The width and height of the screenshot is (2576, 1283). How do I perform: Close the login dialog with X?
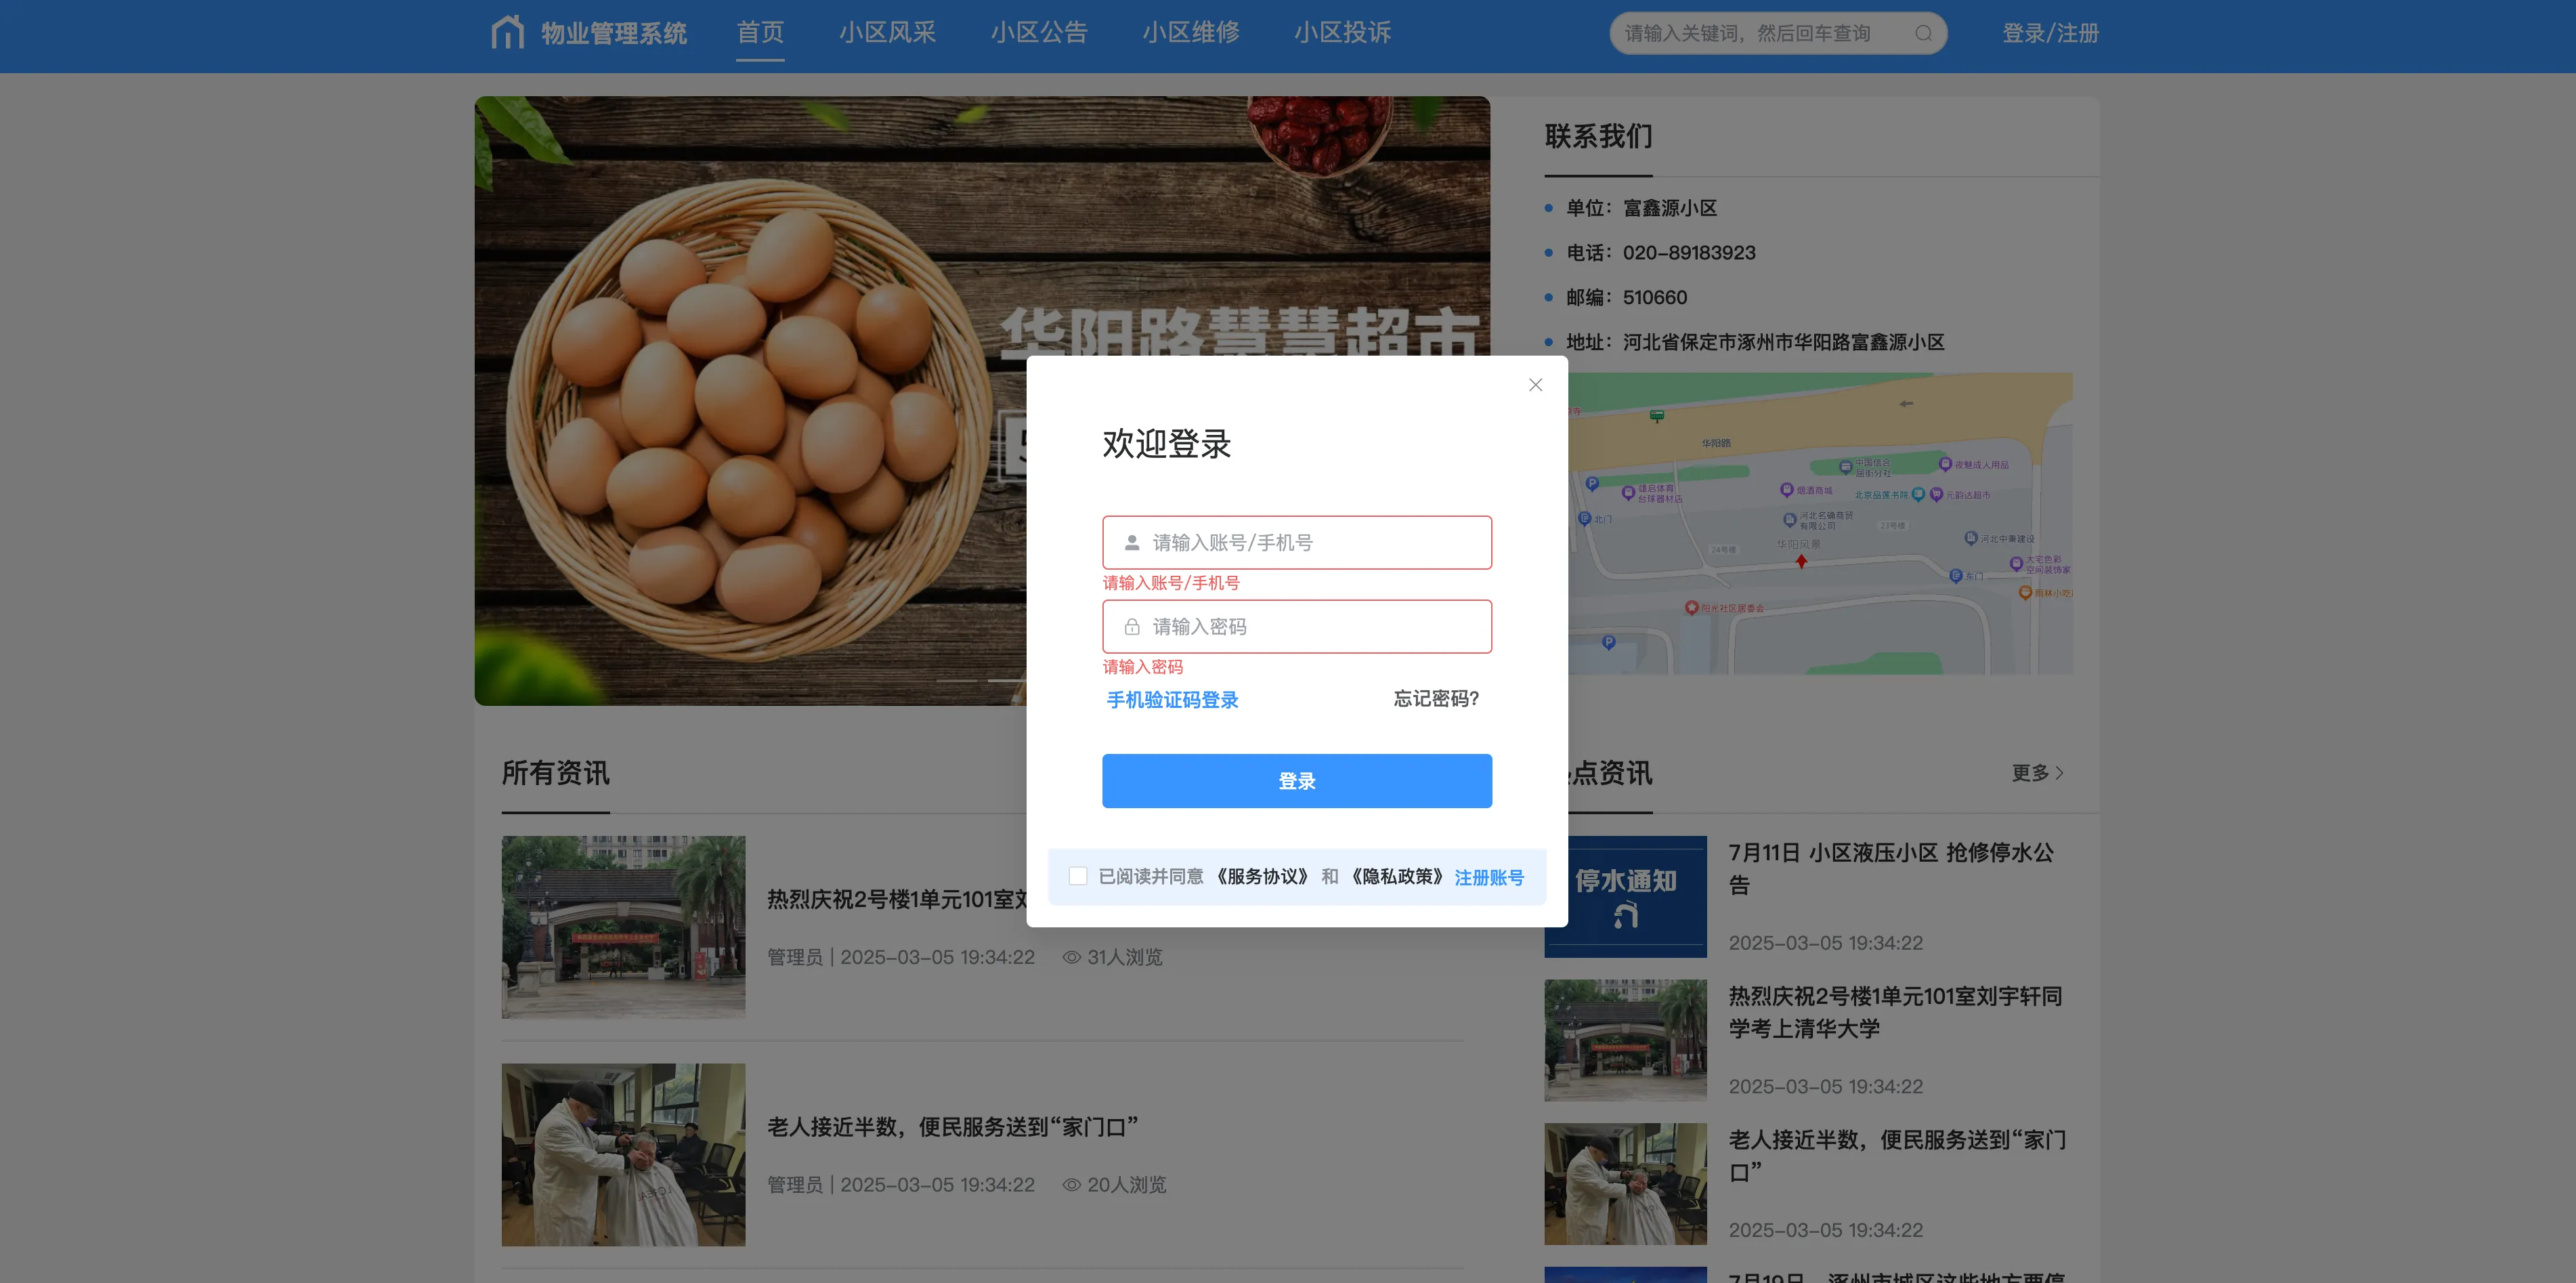pos(1535,385)
